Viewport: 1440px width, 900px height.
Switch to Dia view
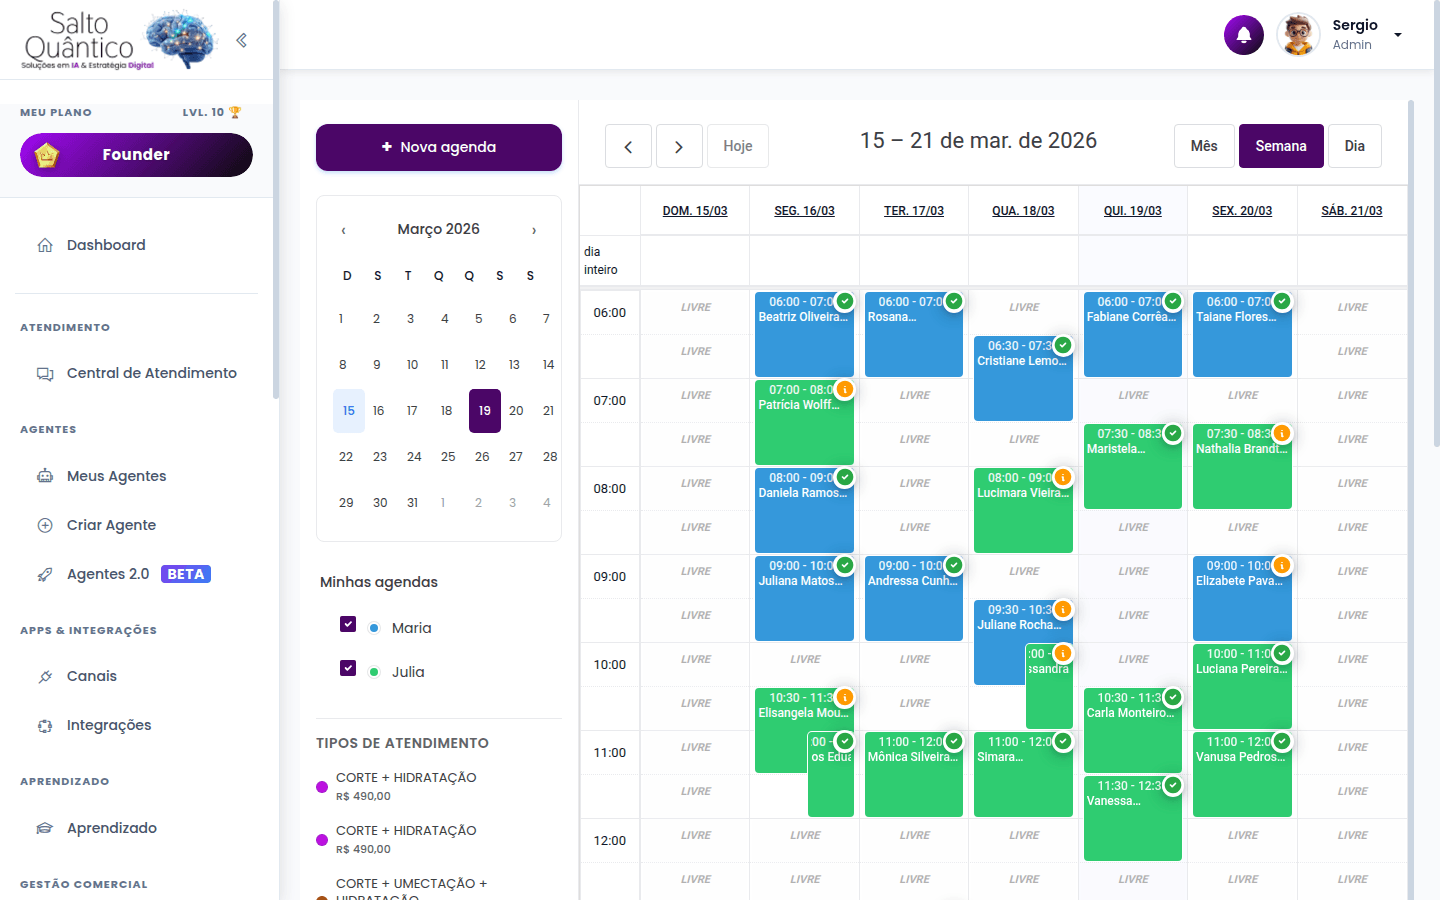(x=1355, y=146)
